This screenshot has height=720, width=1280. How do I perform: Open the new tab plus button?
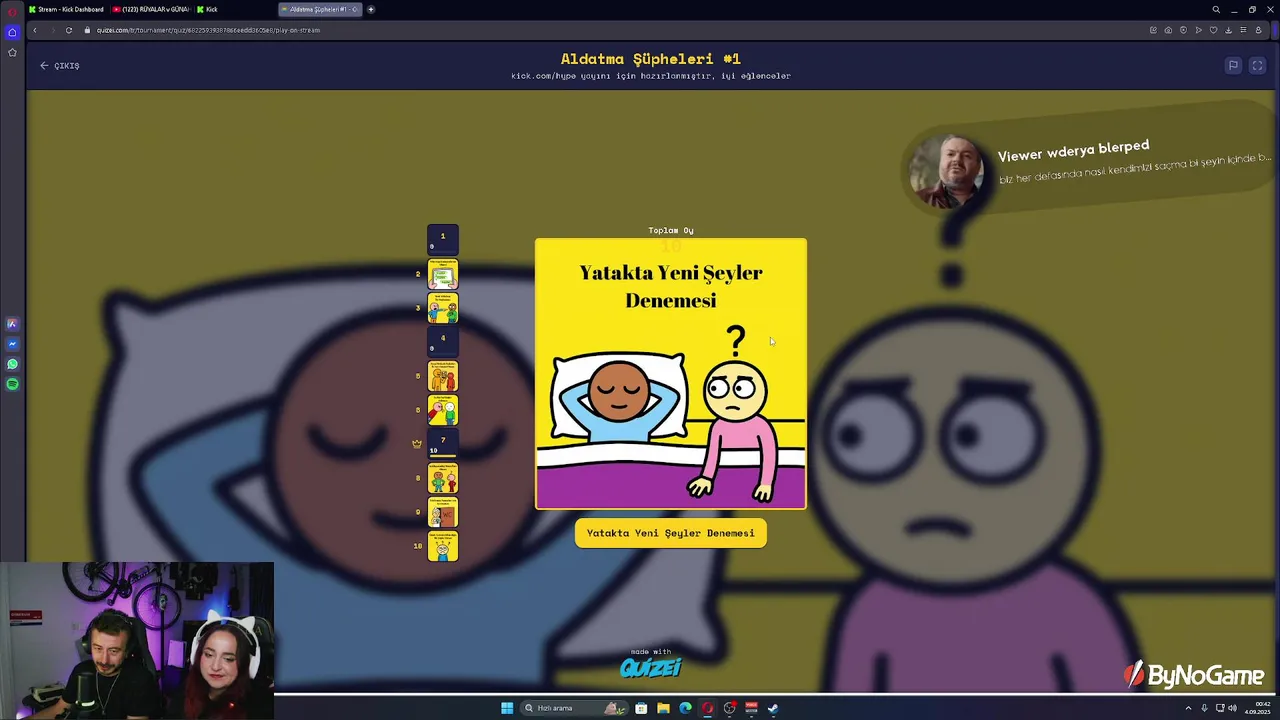(x=370, y=9)
